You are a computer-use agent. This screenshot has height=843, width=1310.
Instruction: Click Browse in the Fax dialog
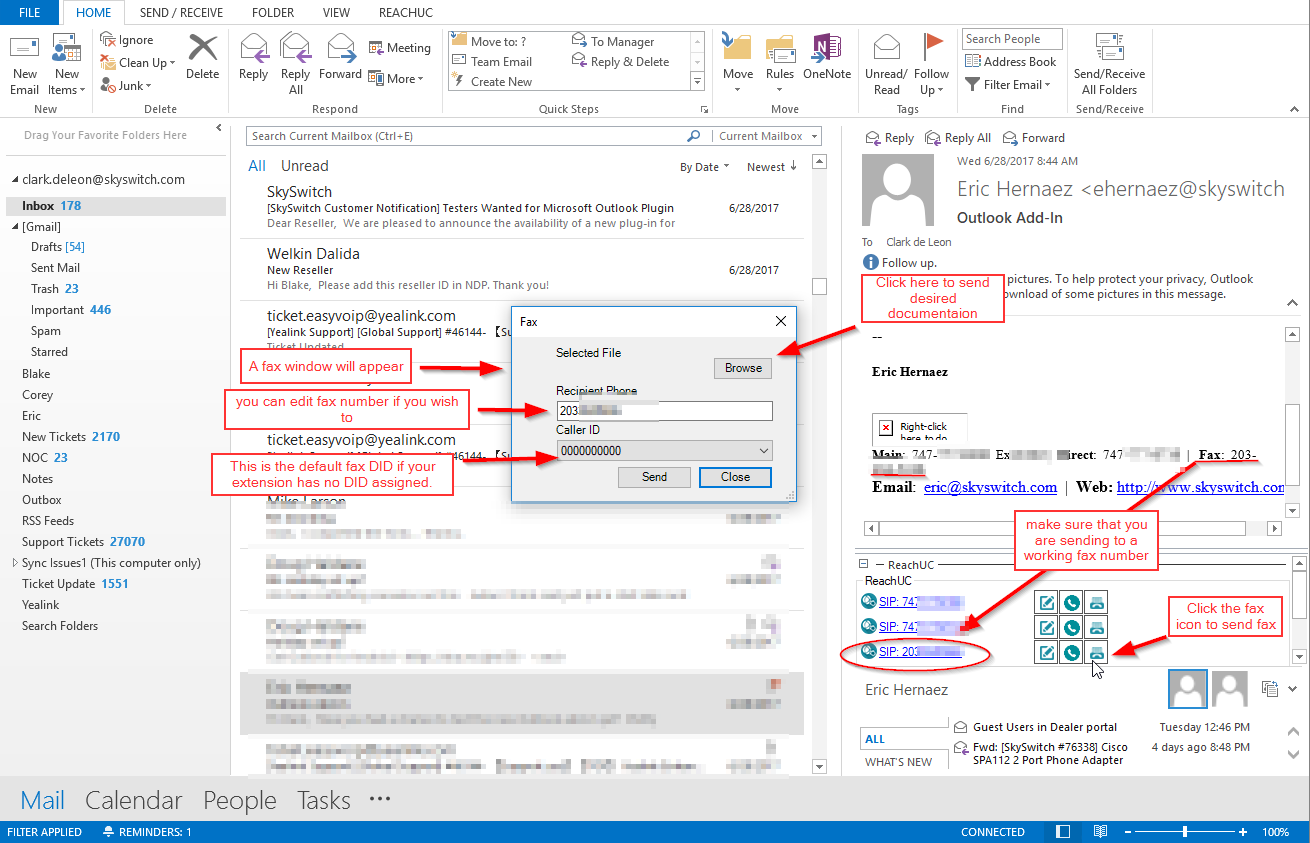click(743, 368)
